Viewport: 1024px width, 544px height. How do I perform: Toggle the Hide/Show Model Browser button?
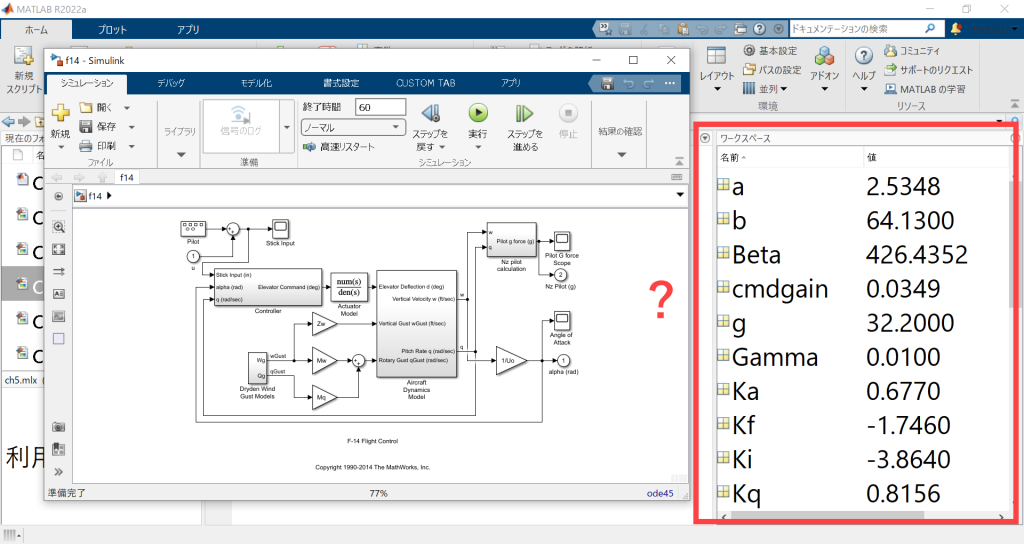(58, 472)
